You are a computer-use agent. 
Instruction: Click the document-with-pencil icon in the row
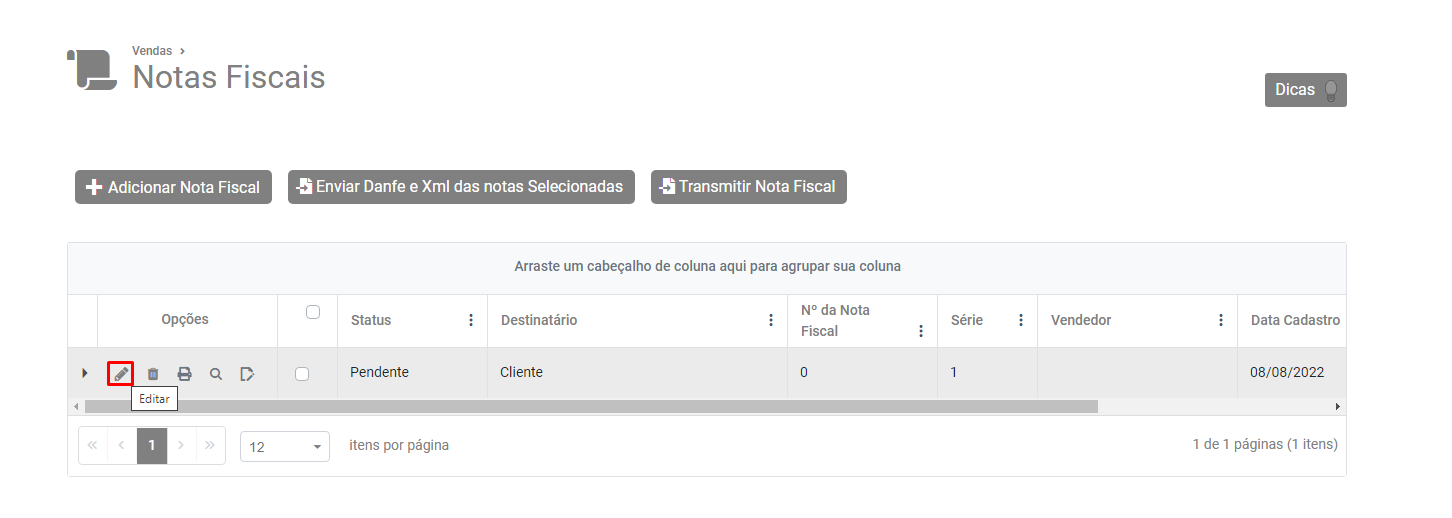[247, 373]
